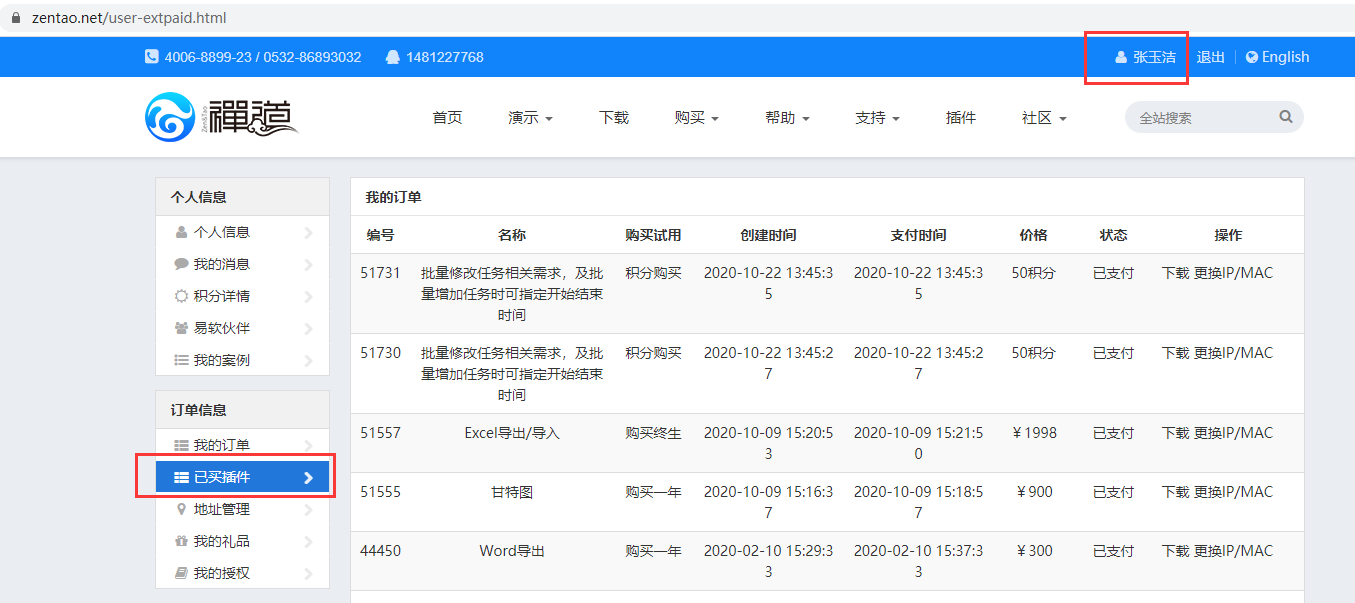Viewport: 1355px width, 603px height.
Task: Click 更换IP/MAC for the 甘特图 order
Action: pyautogui.click(x=1233, y=492)
